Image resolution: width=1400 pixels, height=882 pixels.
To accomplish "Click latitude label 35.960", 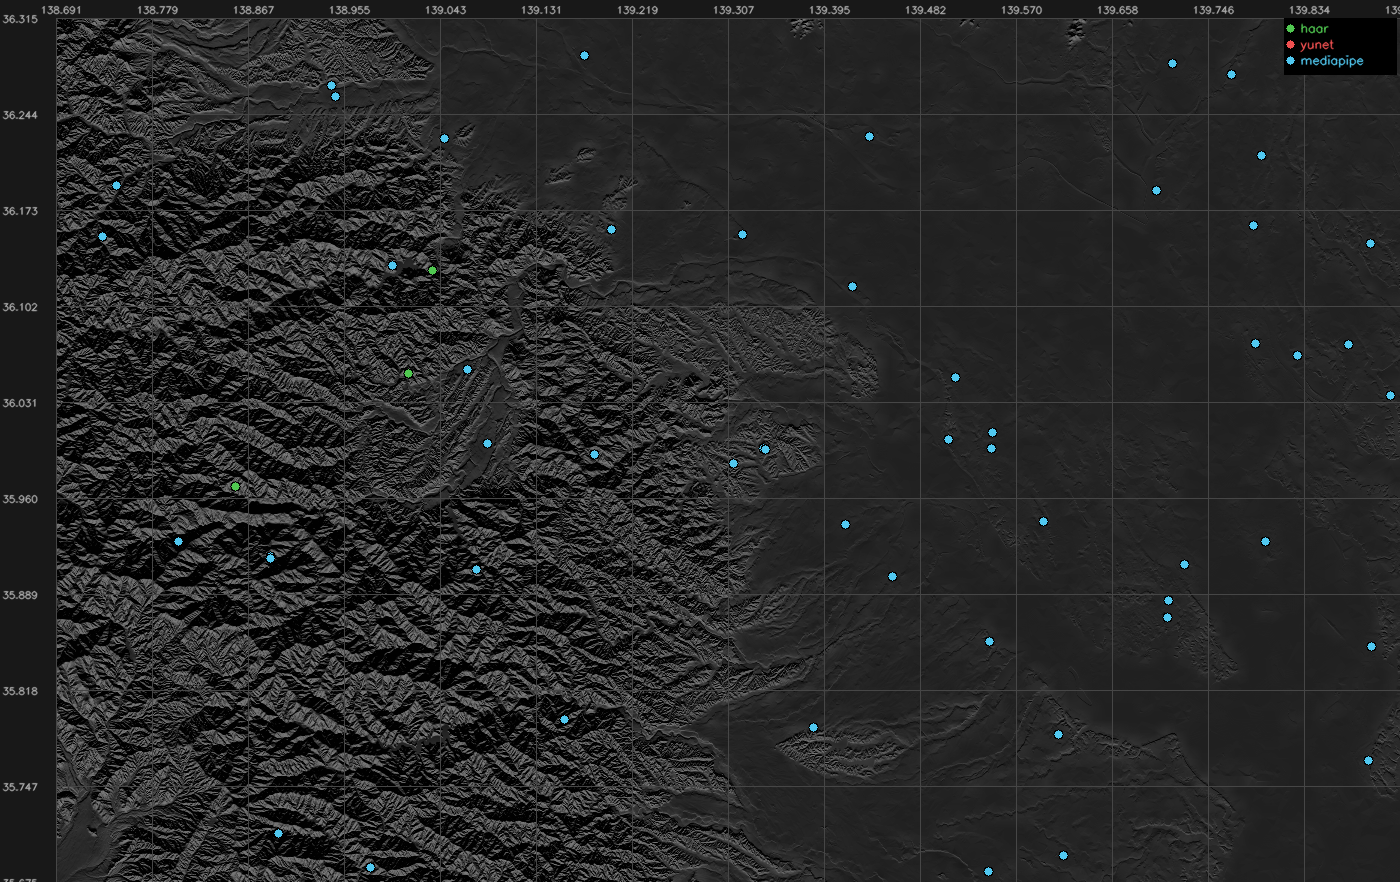I will click(20, 499).
